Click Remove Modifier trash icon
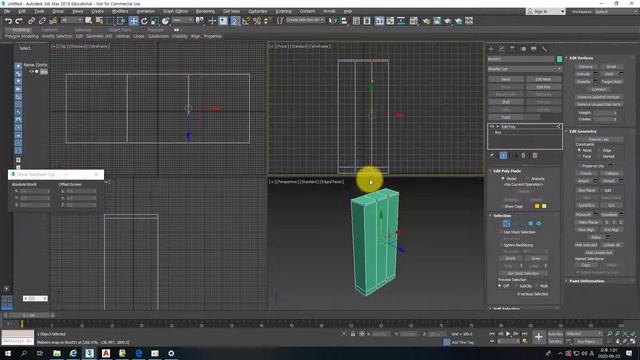This screenshot has height=360, width=640. tap(524, 156)
